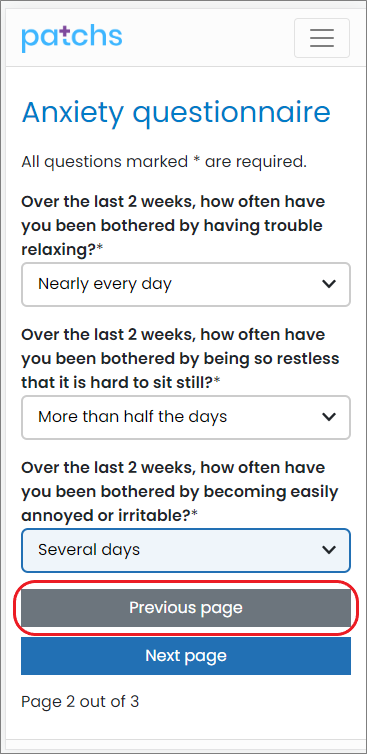Click chevron arrow on trouble relaxing dropdown
367x754 pixels.
point(329,284)
